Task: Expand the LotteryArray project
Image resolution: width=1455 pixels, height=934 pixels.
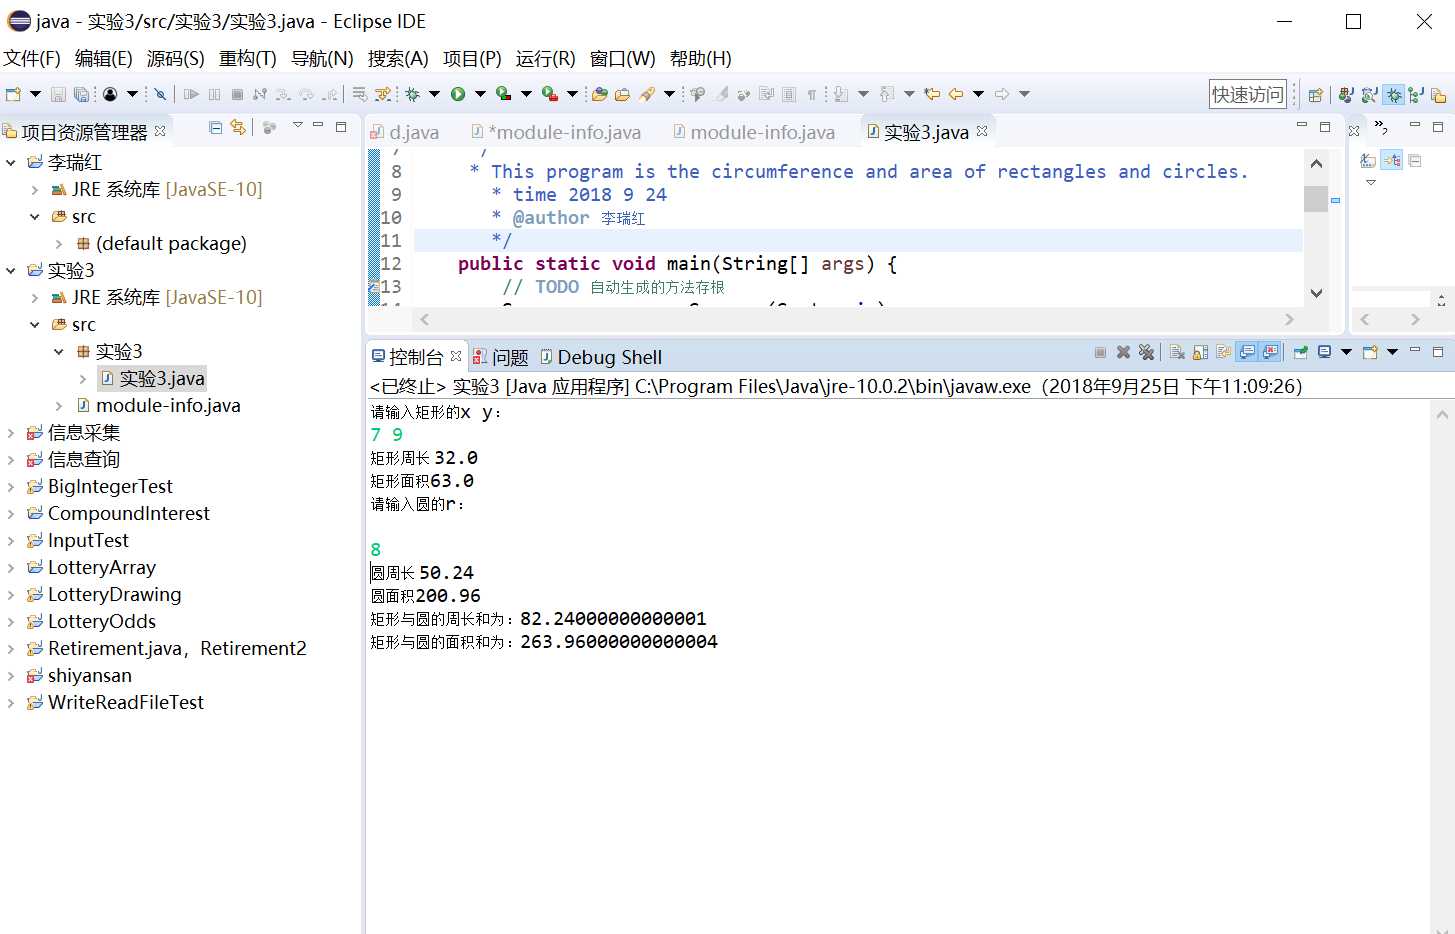Action: coord(11,567)
